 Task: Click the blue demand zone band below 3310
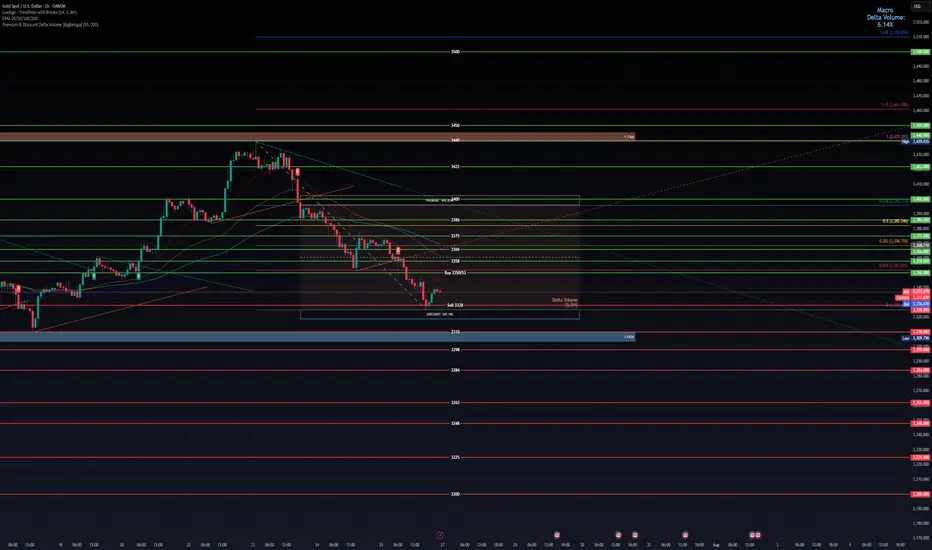coord(317,337)
